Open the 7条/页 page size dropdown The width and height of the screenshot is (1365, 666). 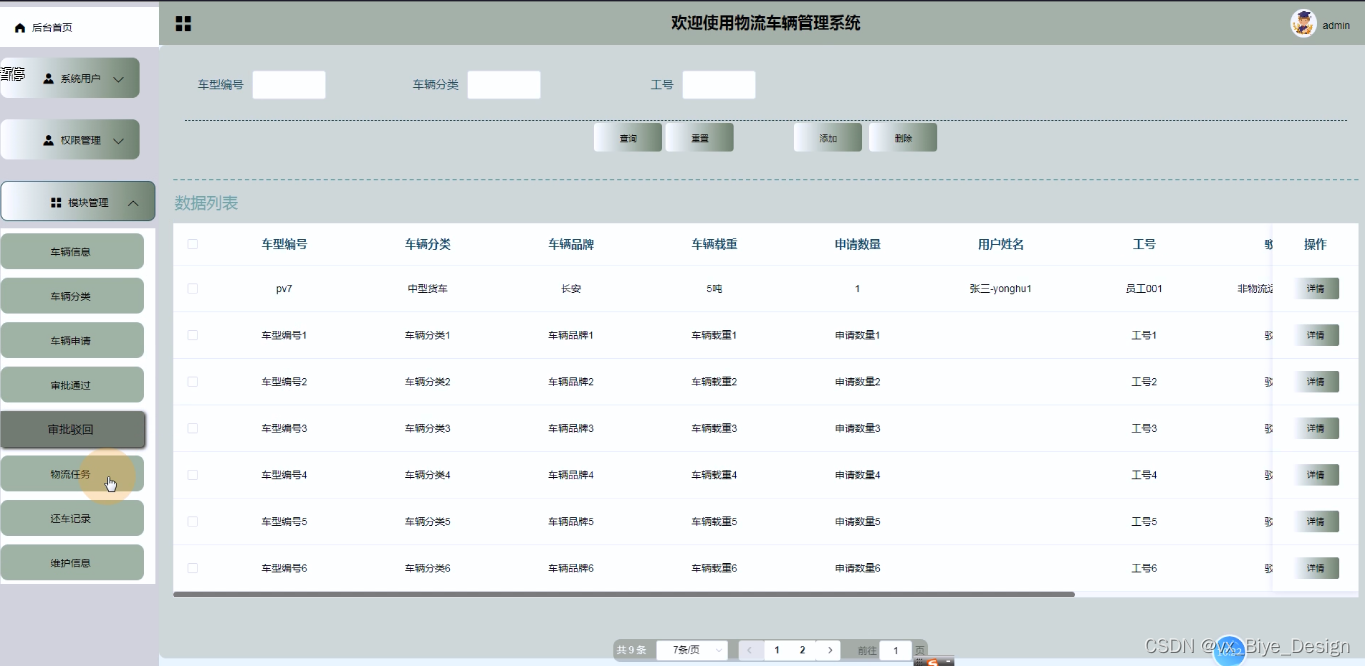click(692, 650)
